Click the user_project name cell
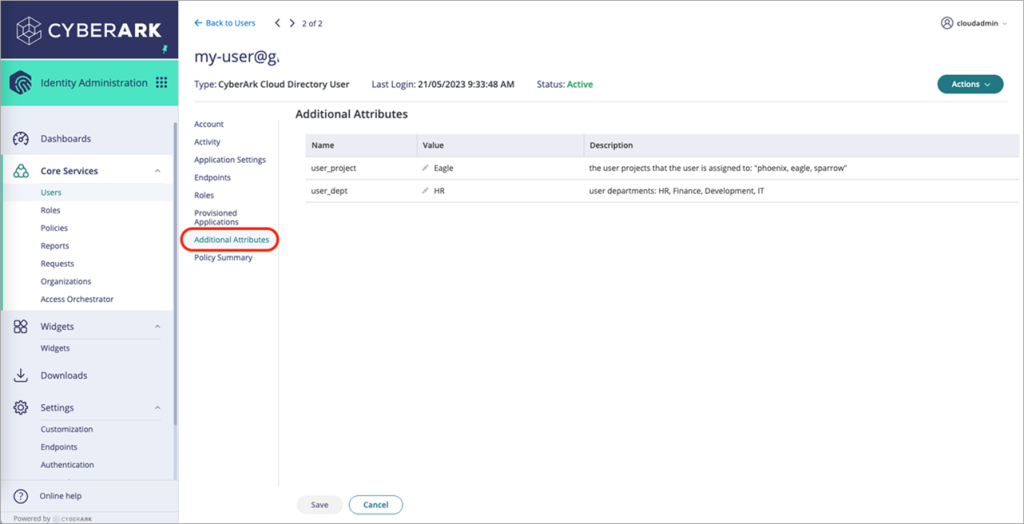This screenshot has width=1024, height=524. (x=333, y=168)
